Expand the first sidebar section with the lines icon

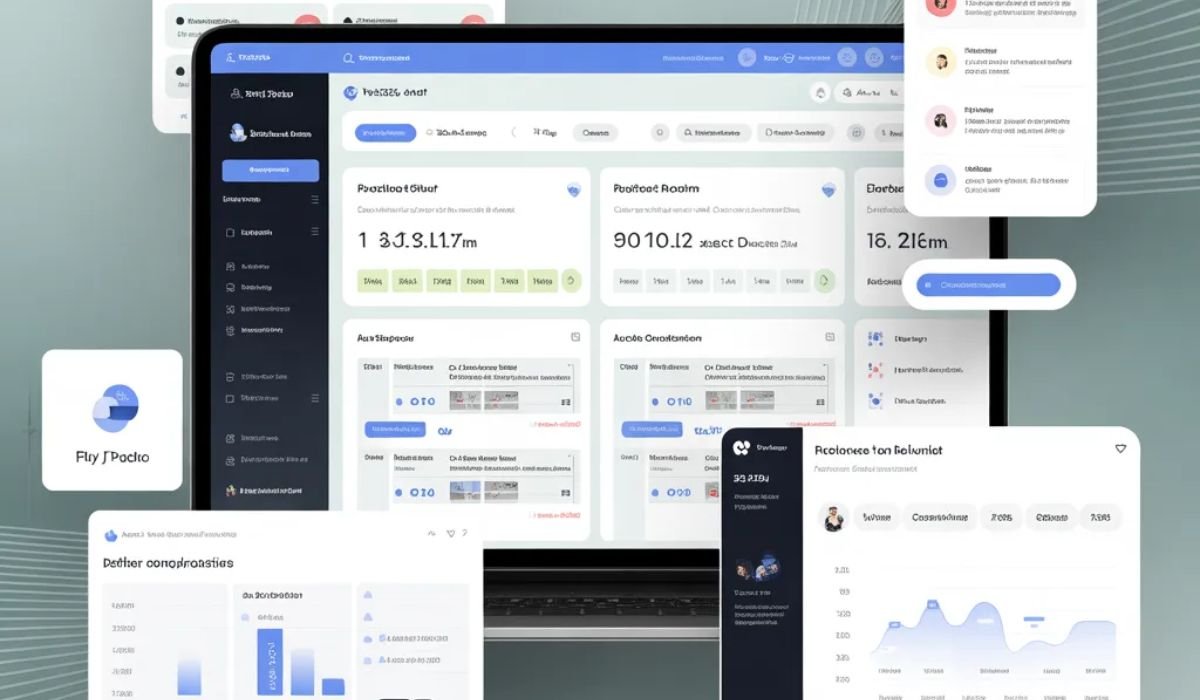point(314,200)
